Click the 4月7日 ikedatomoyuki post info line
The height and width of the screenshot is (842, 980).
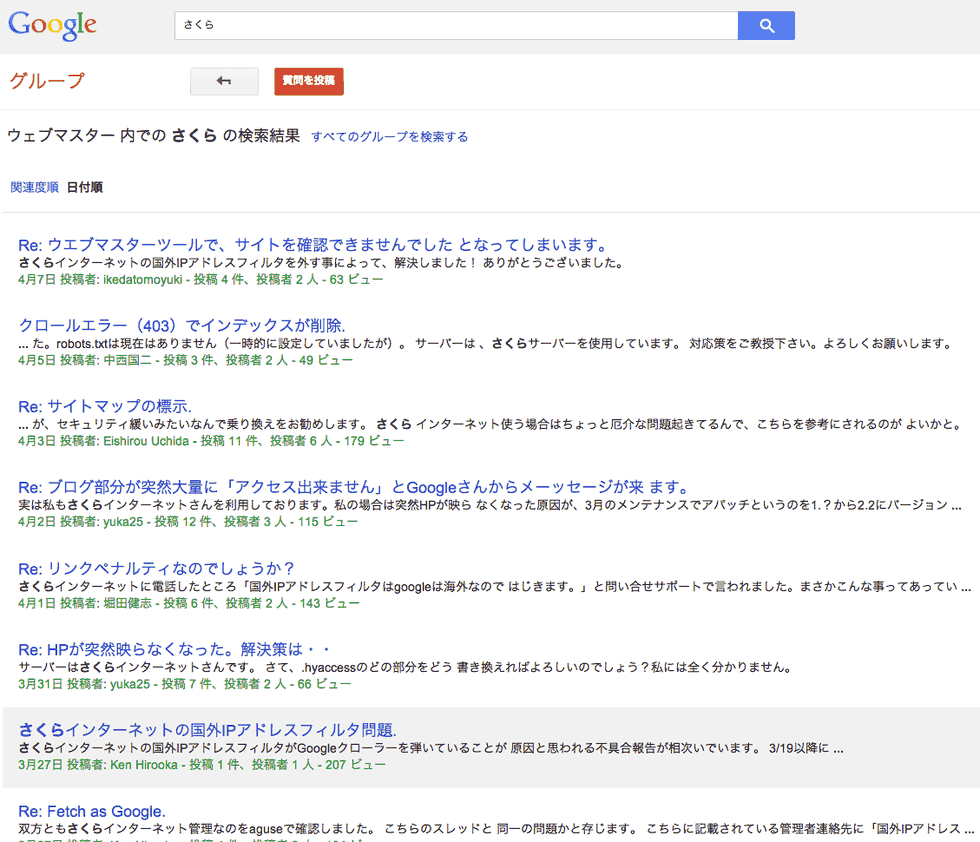(200, 279)
